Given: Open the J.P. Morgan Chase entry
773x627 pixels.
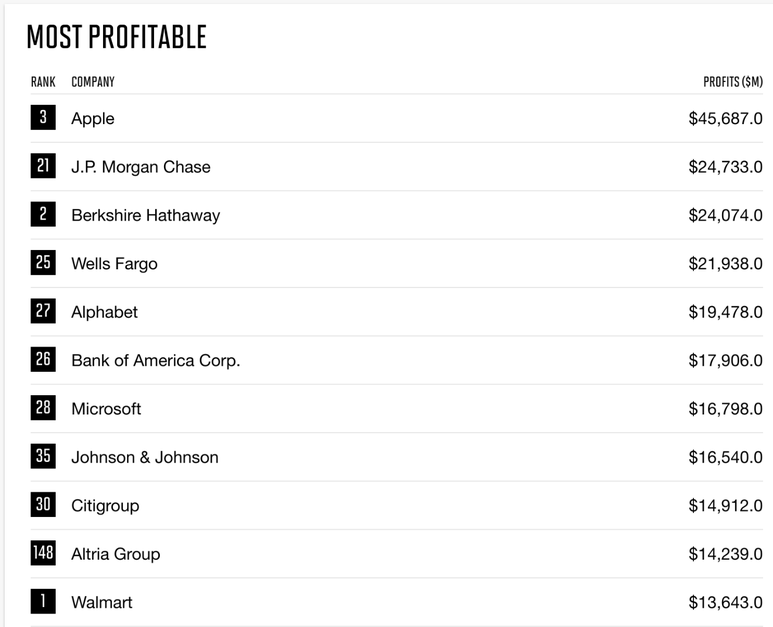Looking at the screenshot, I should click(x=141, y=167).
